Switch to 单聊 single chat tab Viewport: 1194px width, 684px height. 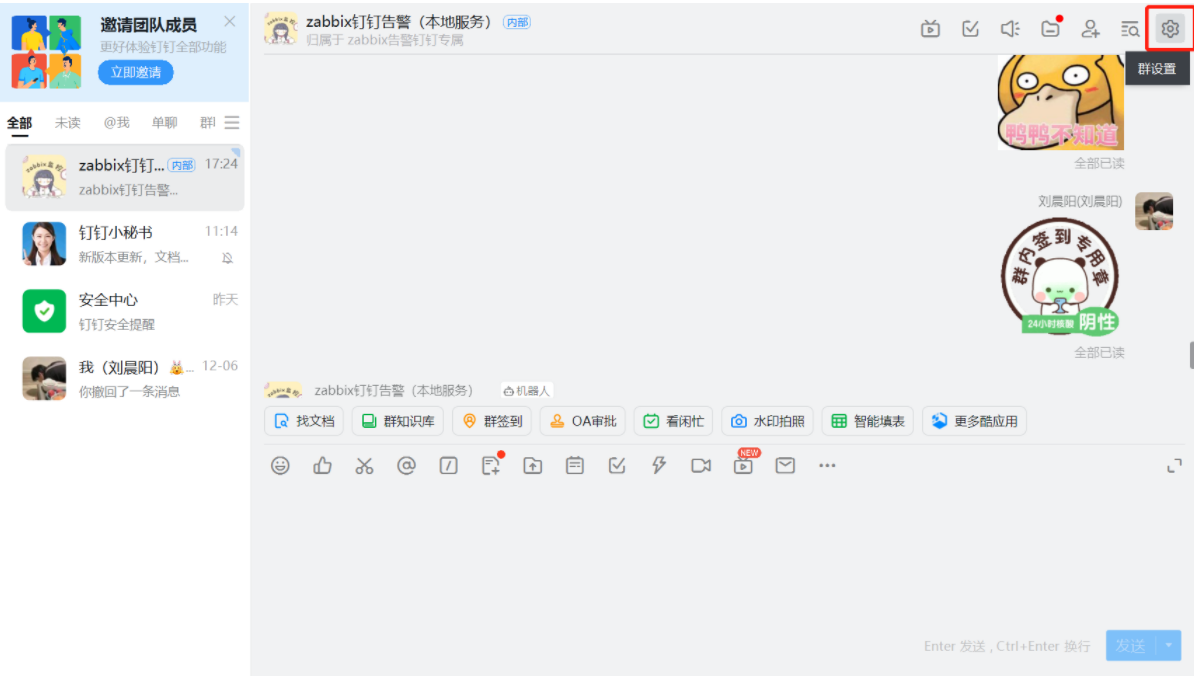tap(164, 123)
